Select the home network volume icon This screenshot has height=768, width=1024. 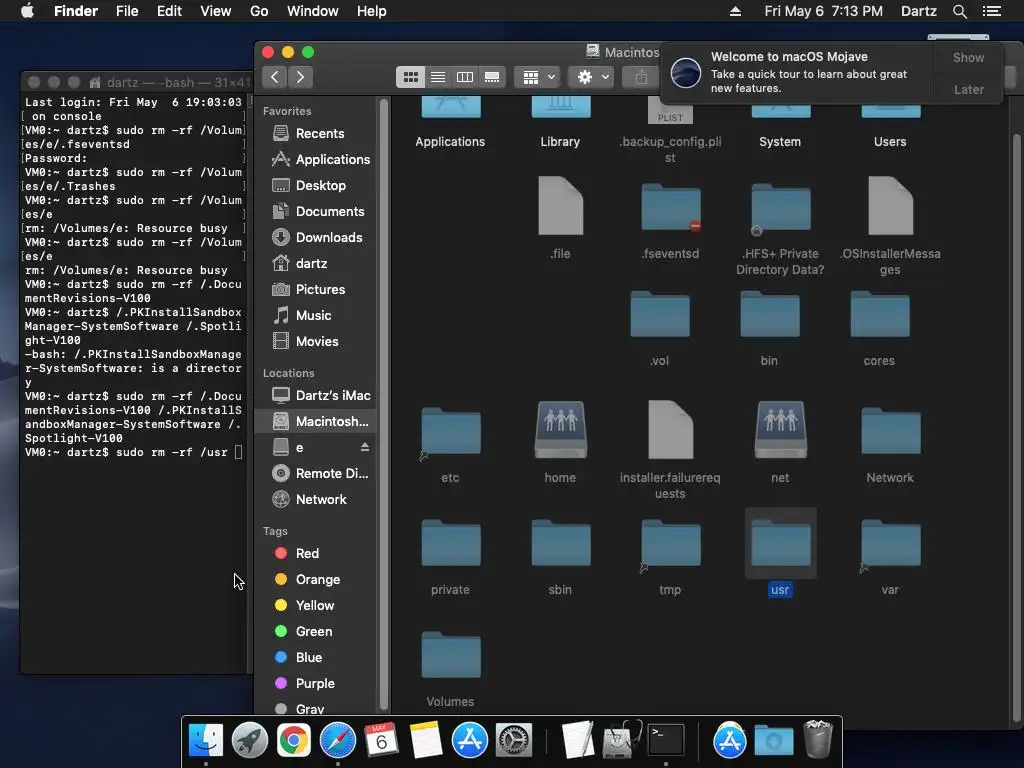[x=560, y=431]
